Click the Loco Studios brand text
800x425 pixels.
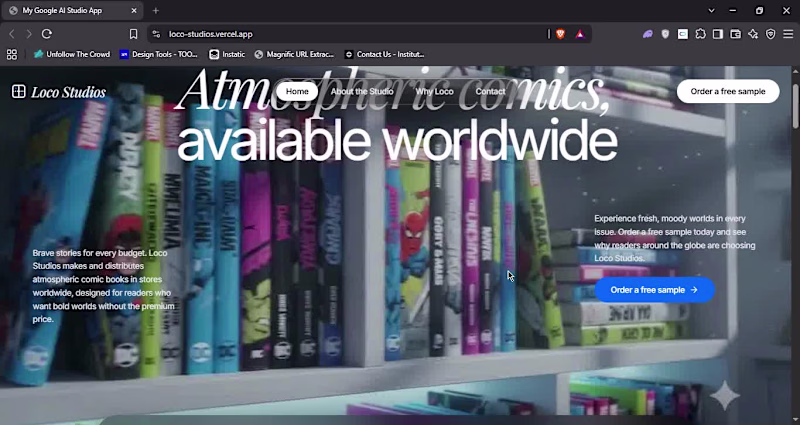tap(68, 92)
